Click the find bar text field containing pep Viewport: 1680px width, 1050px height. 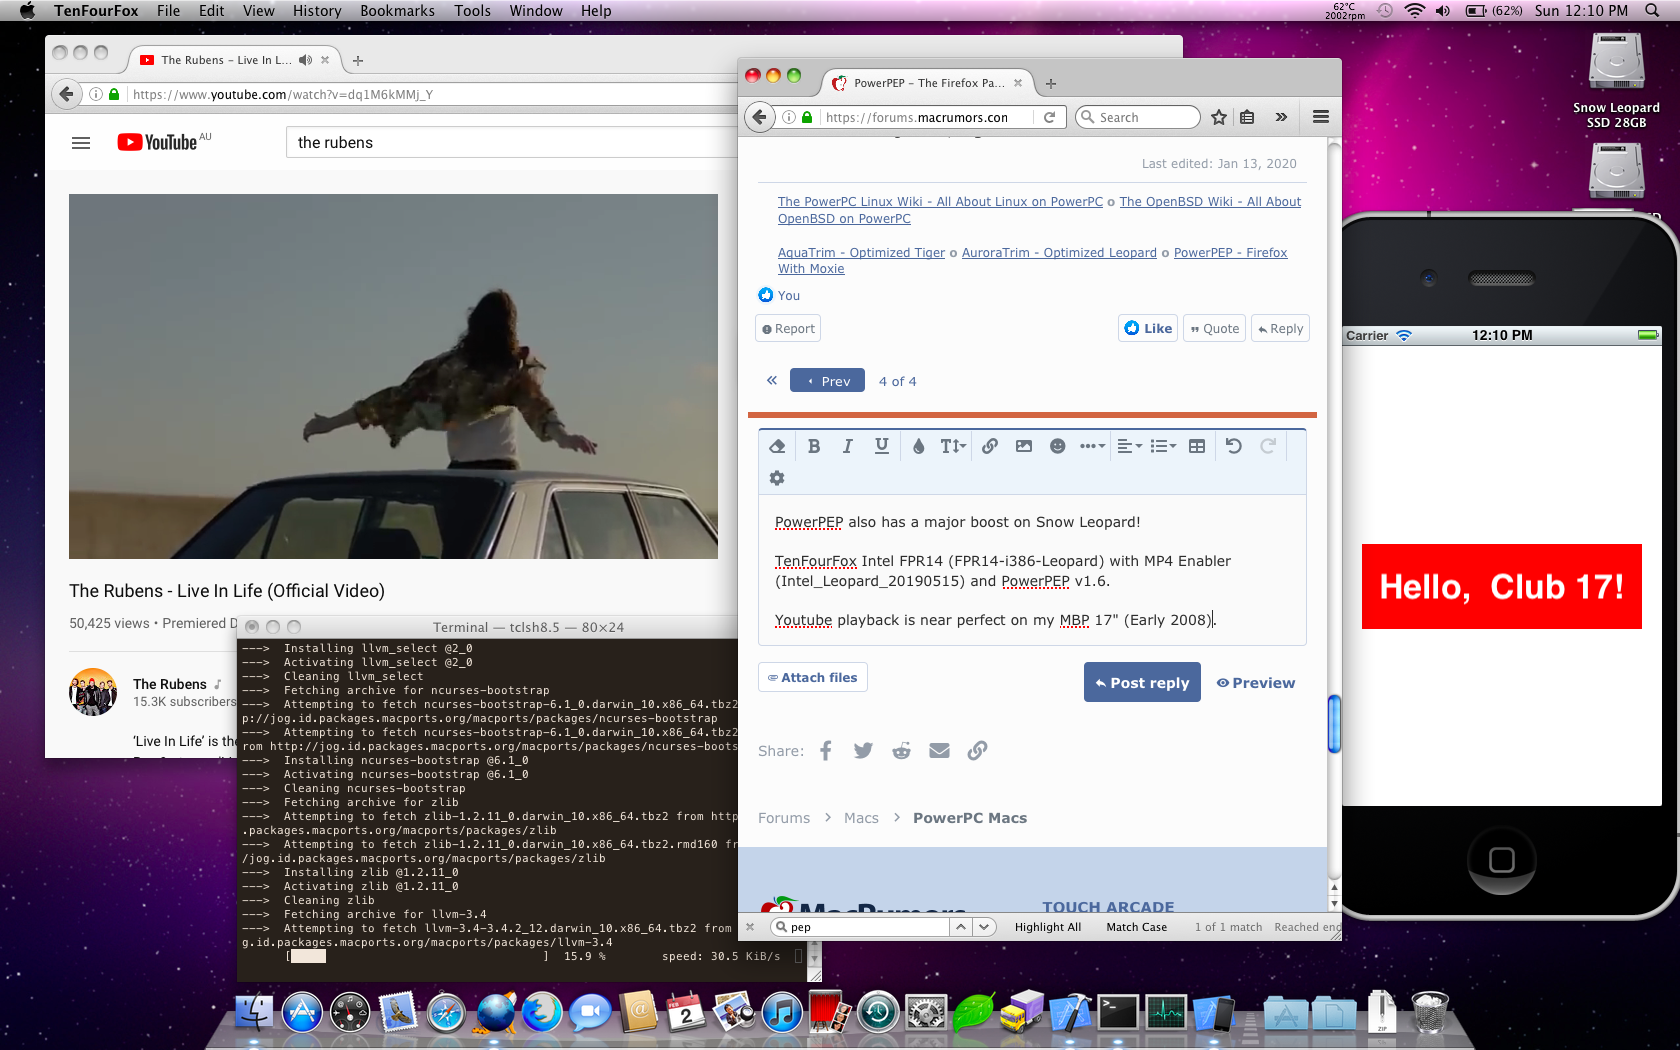859,927
